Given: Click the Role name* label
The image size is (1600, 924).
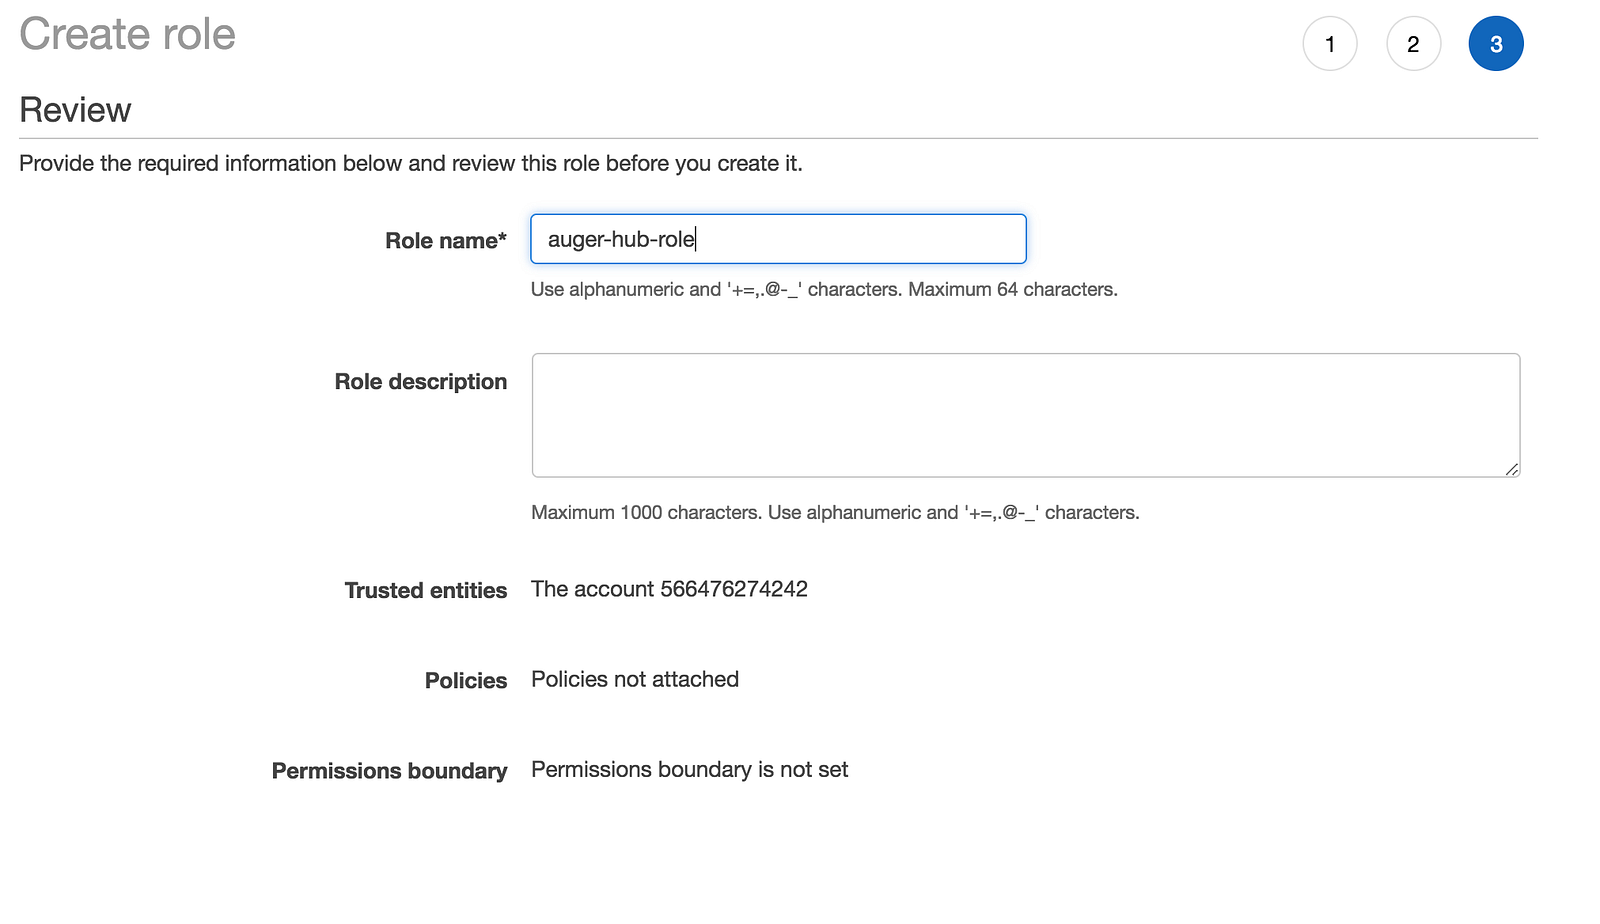Looking at the screenshot, I should 445,241.
